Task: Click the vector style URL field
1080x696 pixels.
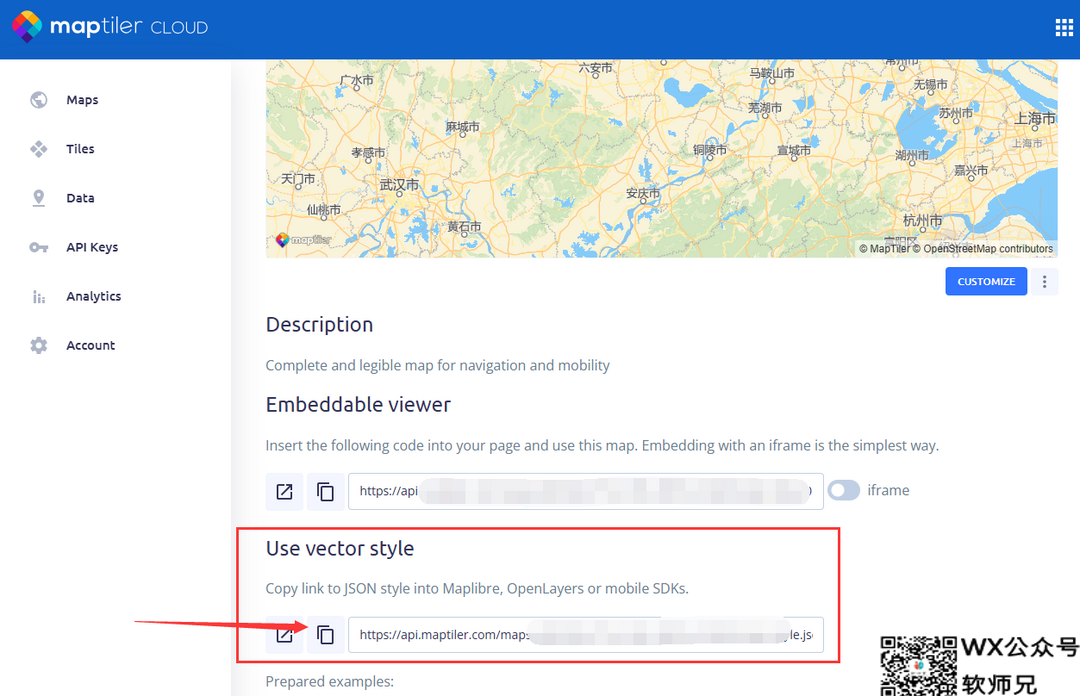Action: (x=585, y=635)
